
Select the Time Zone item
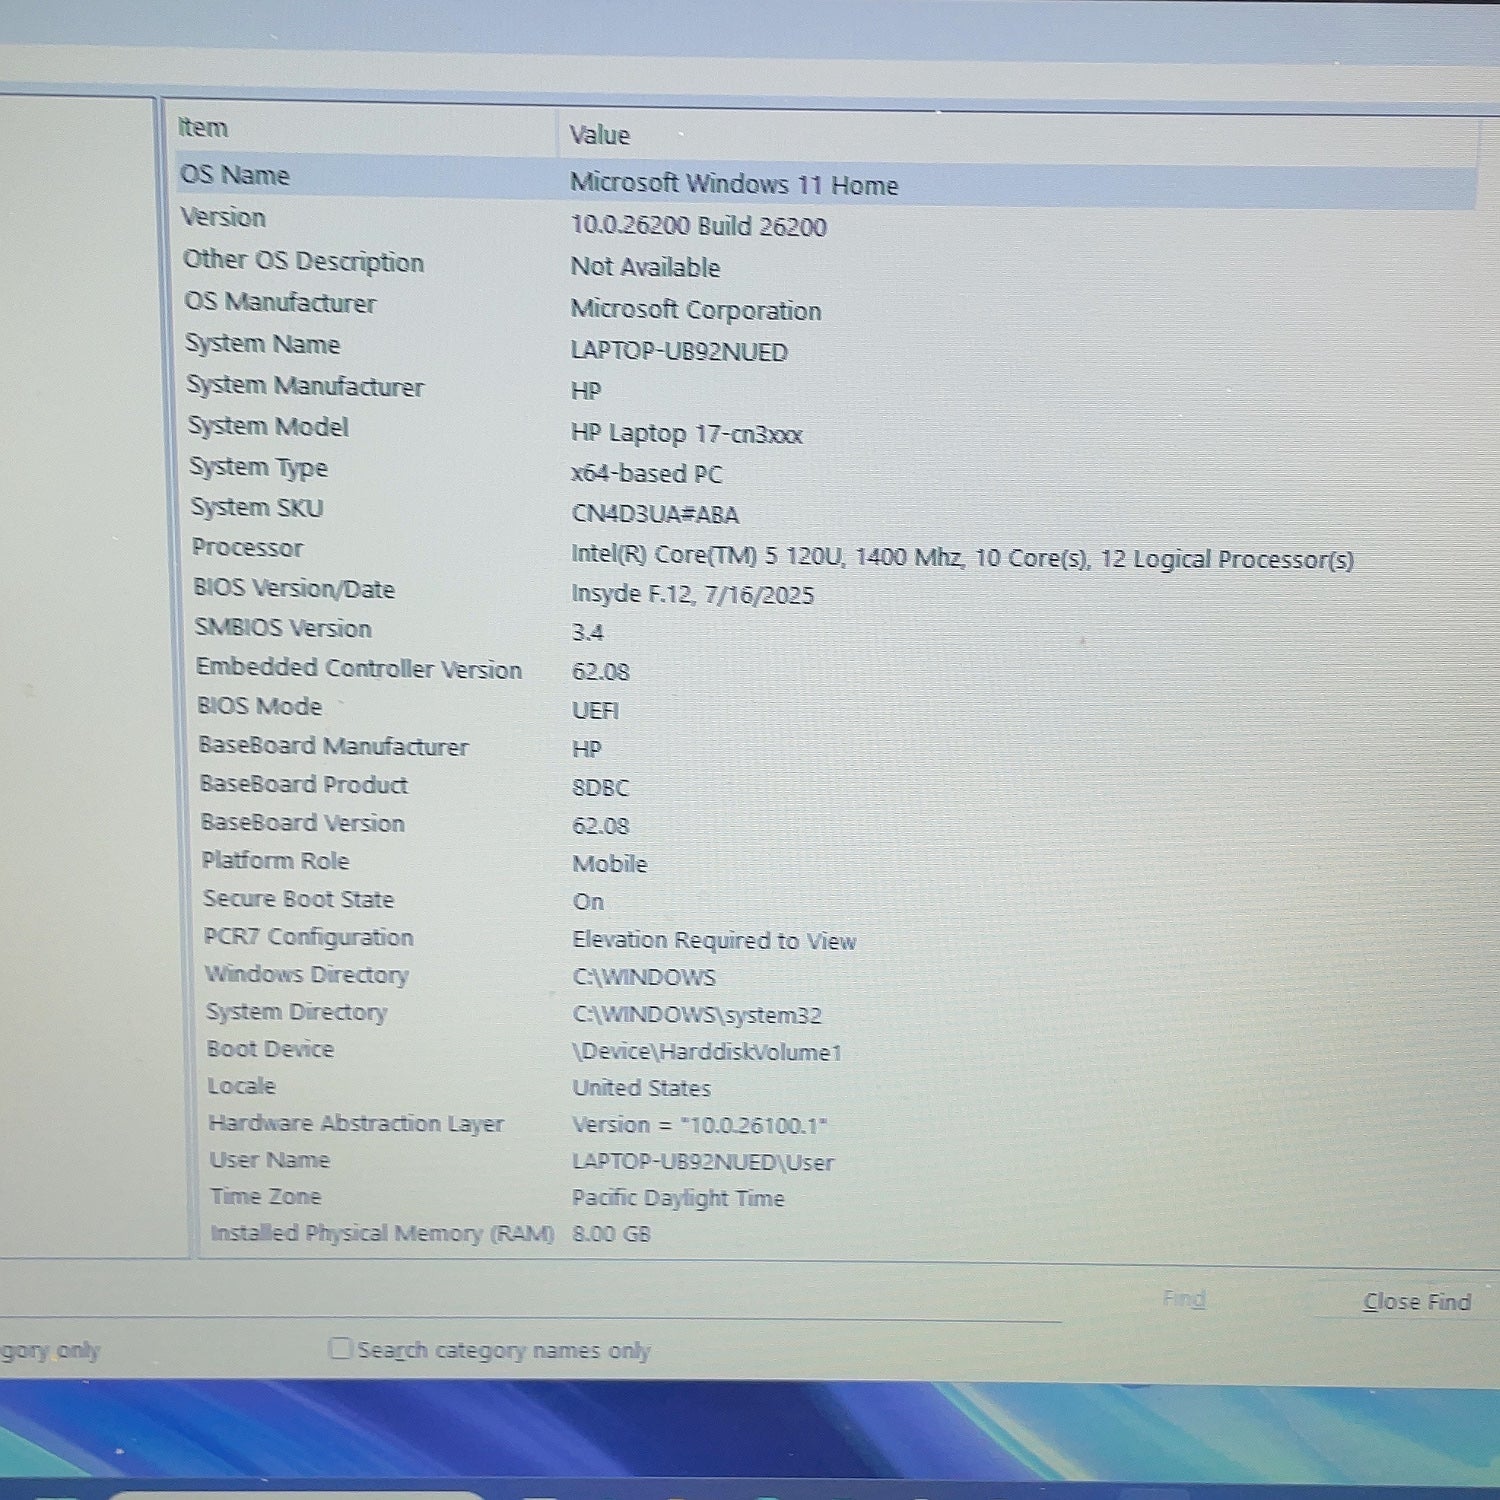[x=265, y=1197]
